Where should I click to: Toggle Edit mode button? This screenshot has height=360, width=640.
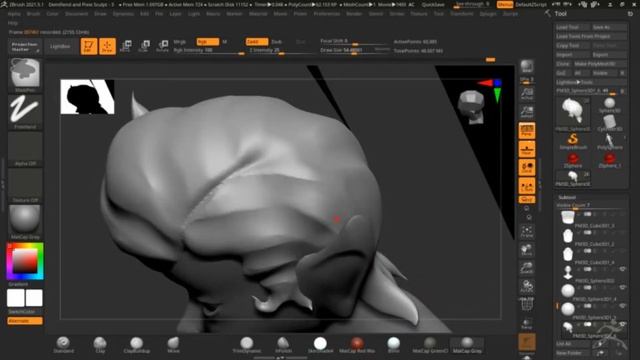click(x=89, y=46)
